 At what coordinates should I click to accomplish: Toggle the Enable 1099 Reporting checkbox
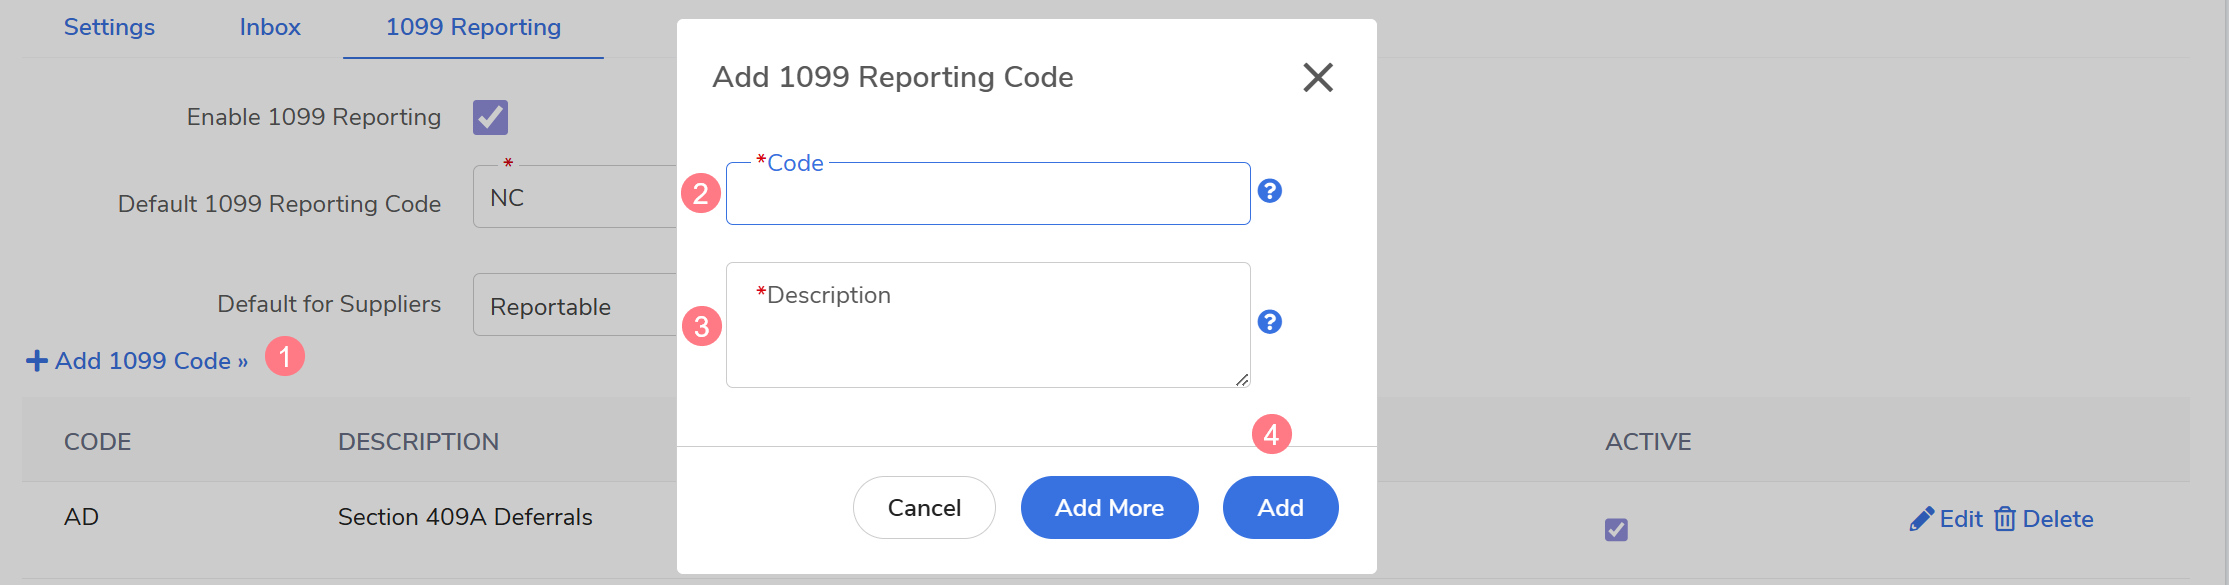pos(490,117)
